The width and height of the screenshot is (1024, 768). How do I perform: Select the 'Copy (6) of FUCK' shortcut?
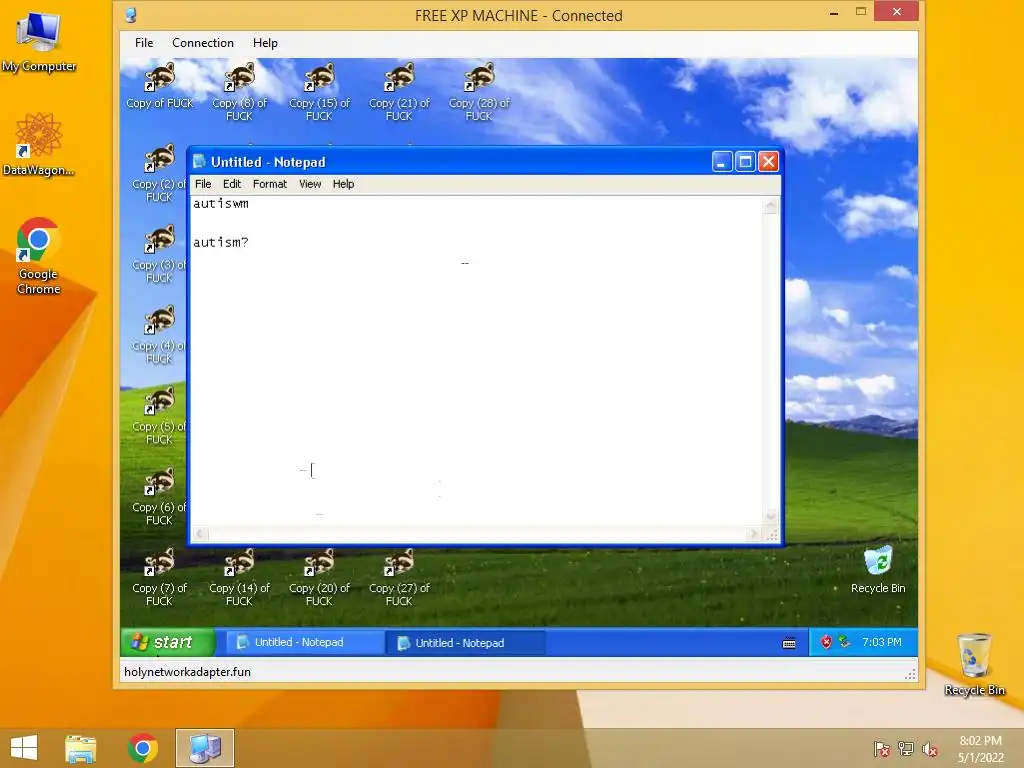(x=159, y=498)
